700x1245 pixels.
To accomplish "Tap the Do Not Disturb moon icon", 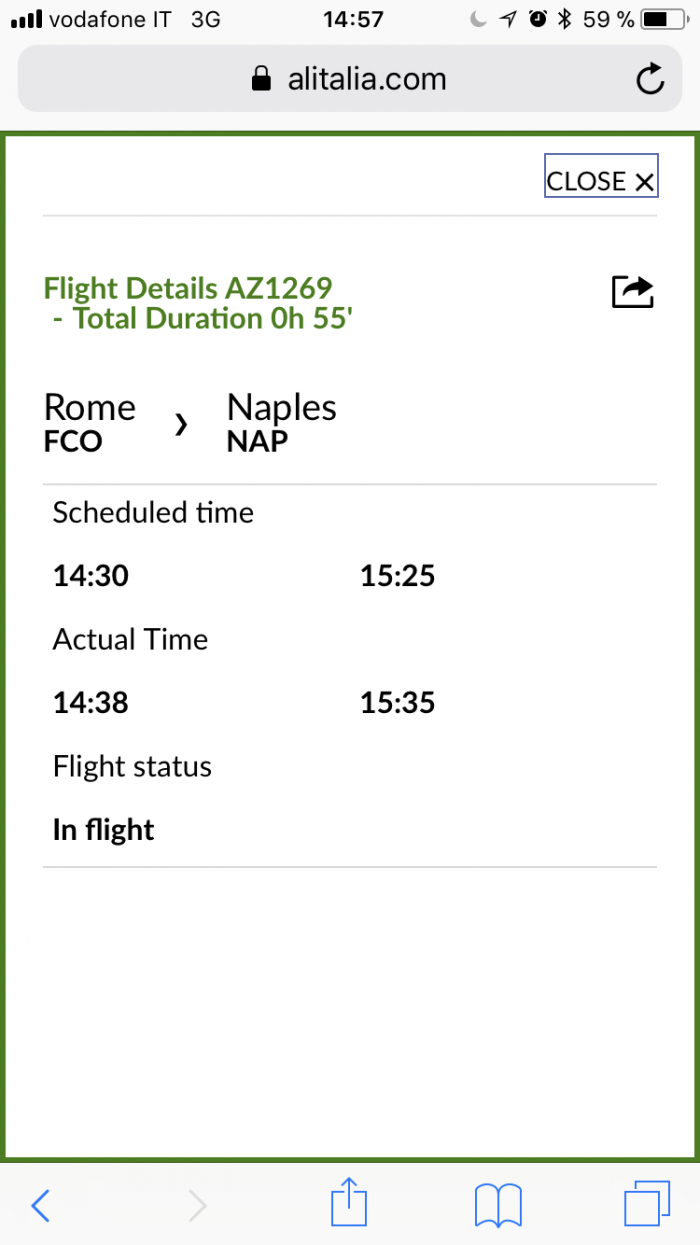I will [x=479, y=19].
